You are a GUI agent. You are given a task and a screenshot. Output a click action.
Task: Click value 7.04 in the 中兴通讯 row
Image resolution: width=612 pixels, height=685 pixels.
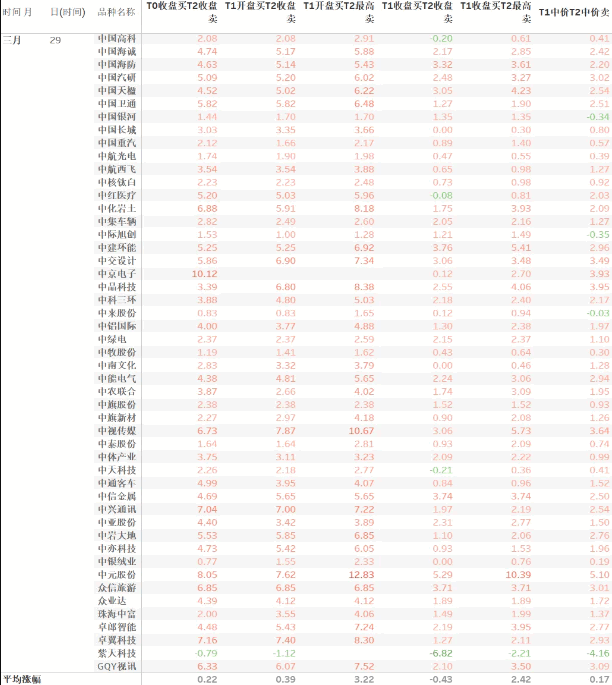tap(207, 509)
